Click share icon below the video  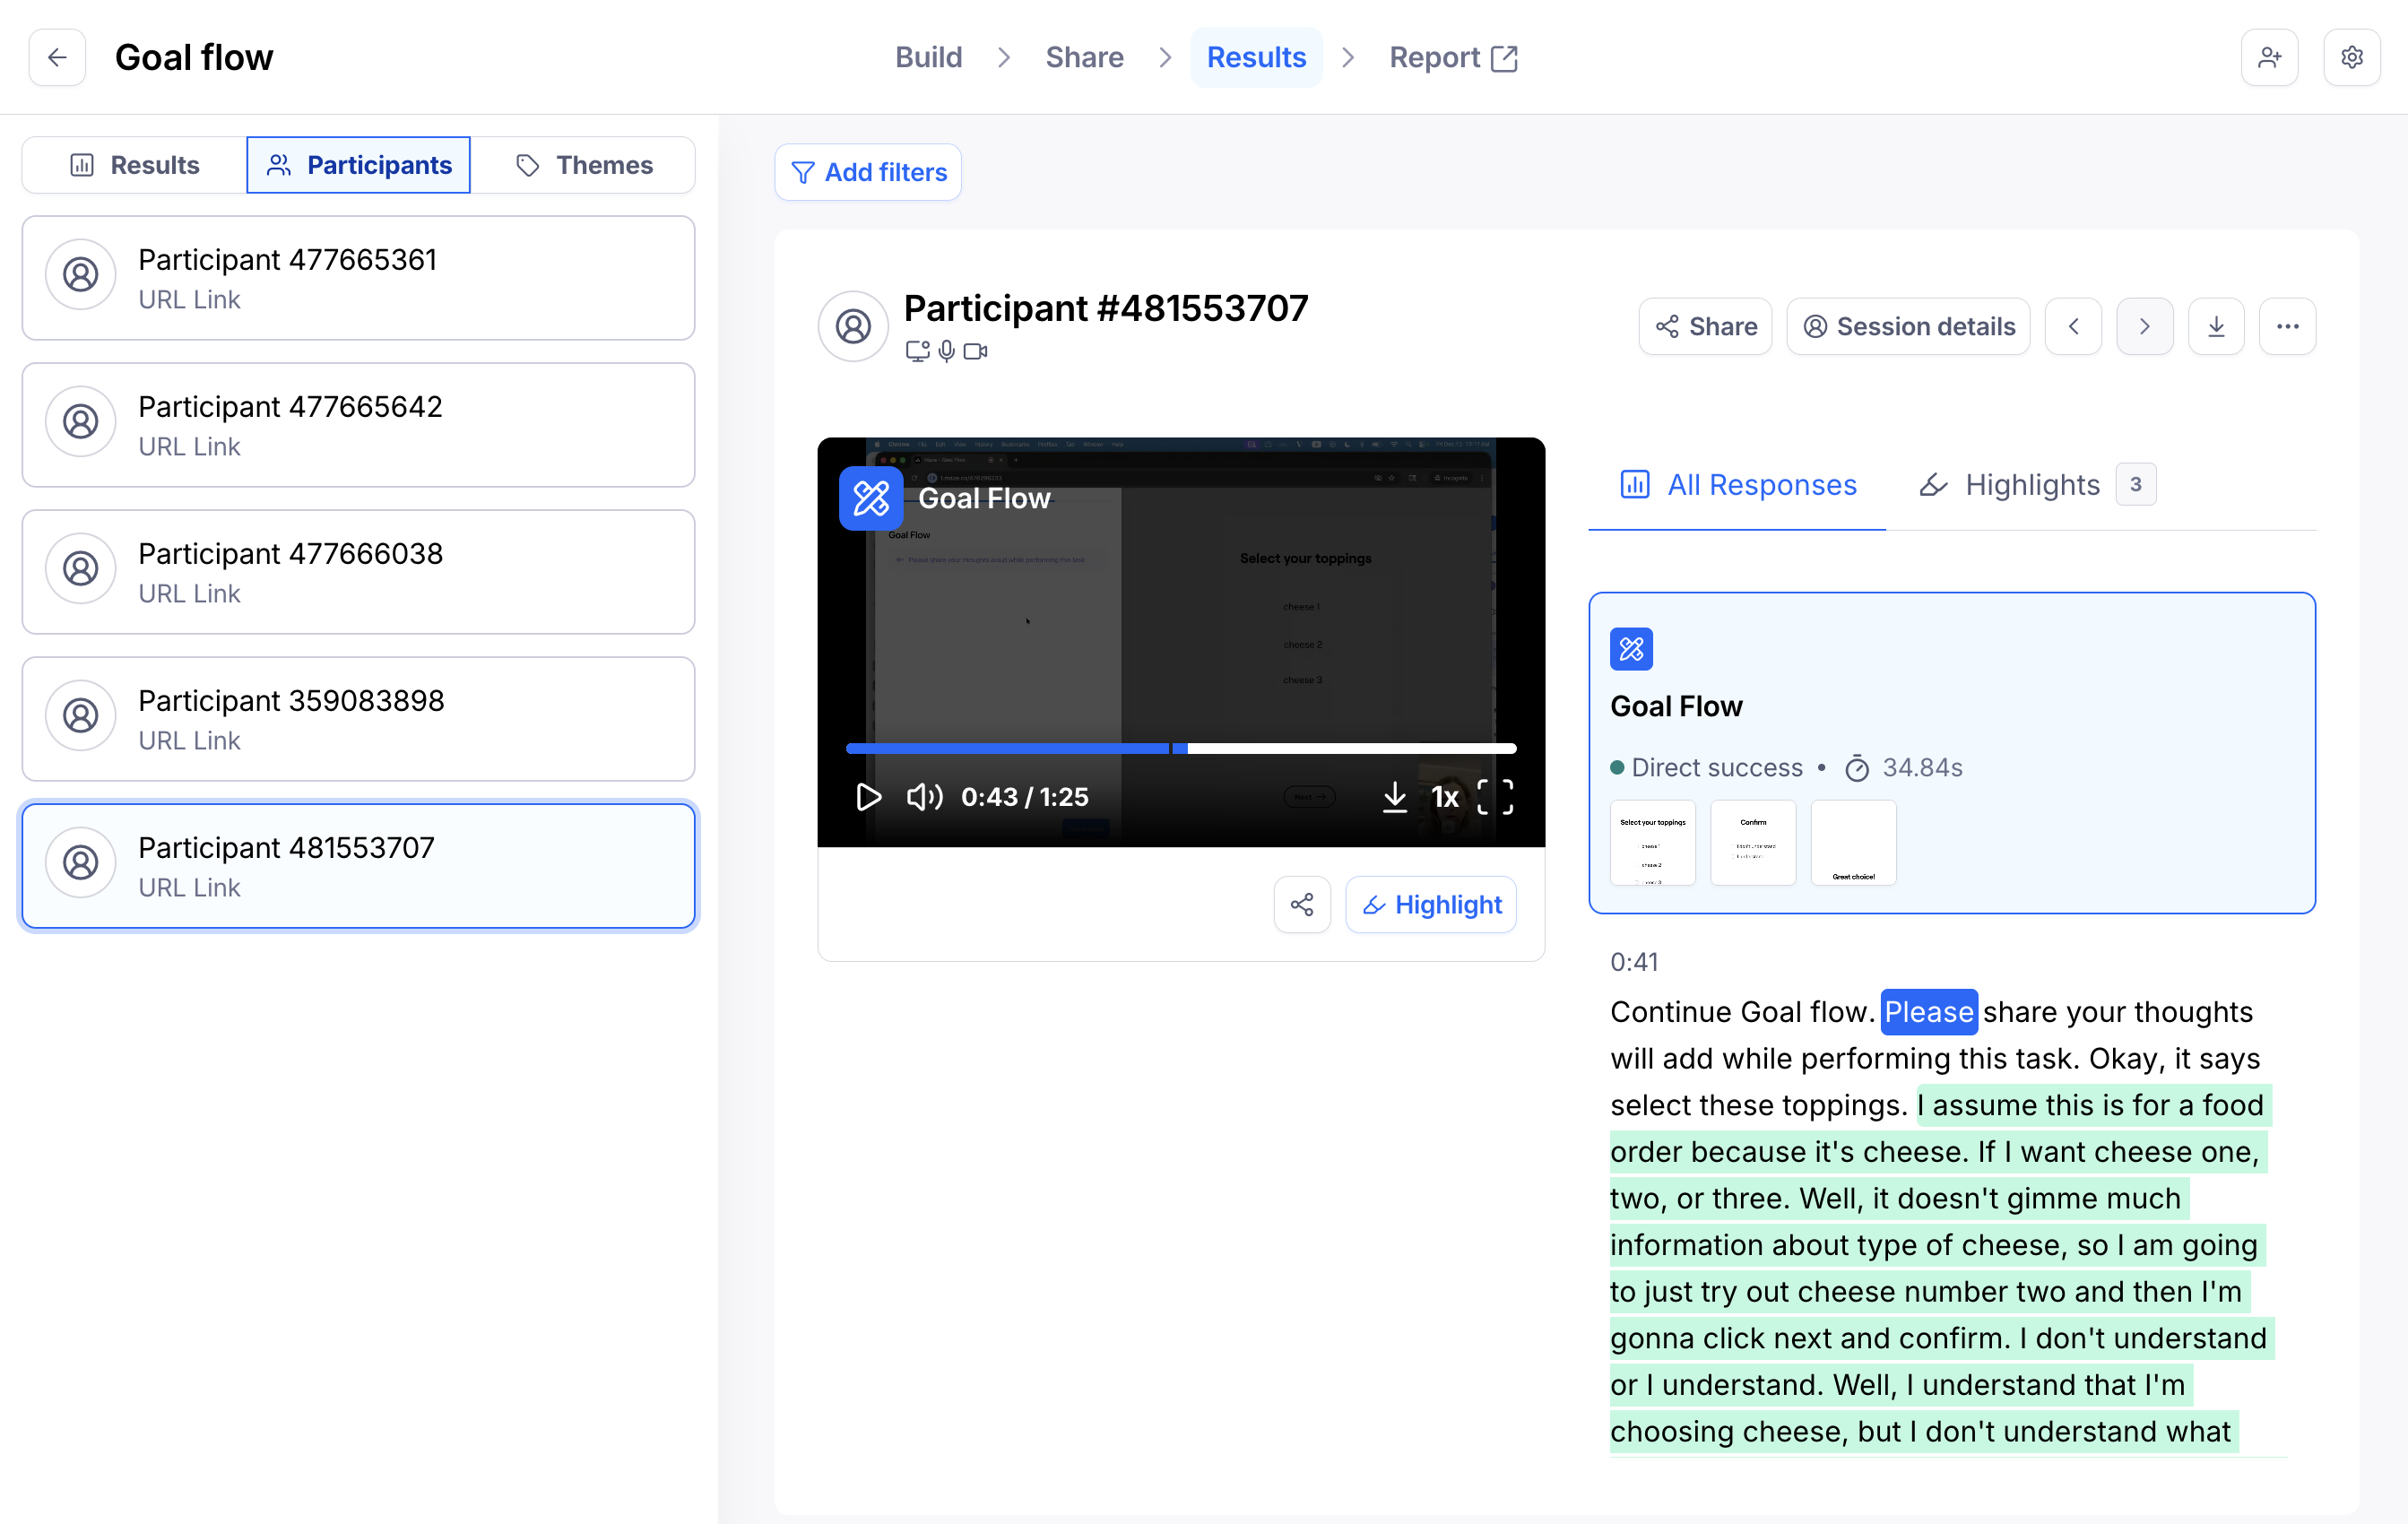point(1302,905)
